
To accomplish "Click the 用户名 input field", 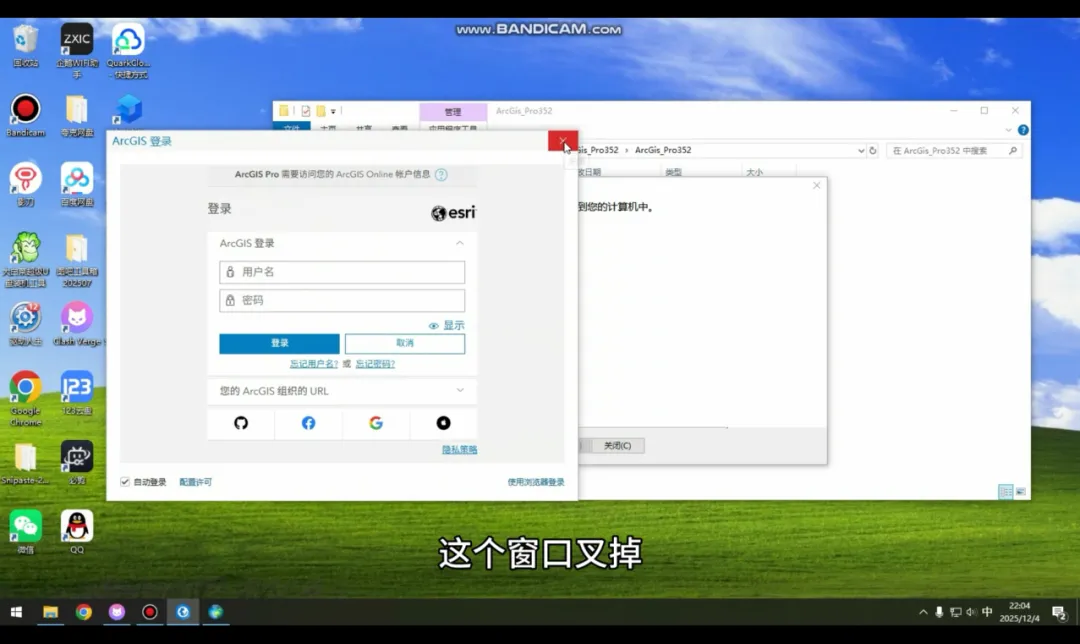I will pos(342,272).
